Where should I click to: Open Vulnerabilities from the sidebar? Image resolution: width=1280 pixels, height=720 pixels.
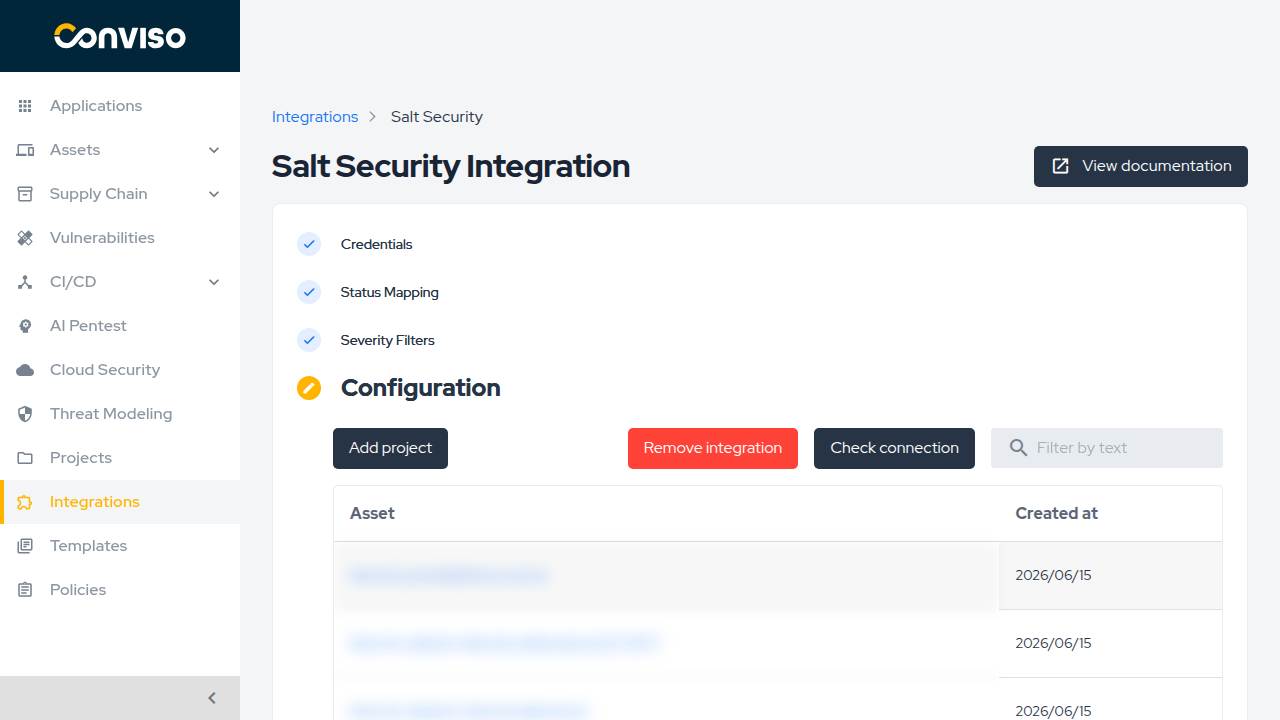pos(120,238)
